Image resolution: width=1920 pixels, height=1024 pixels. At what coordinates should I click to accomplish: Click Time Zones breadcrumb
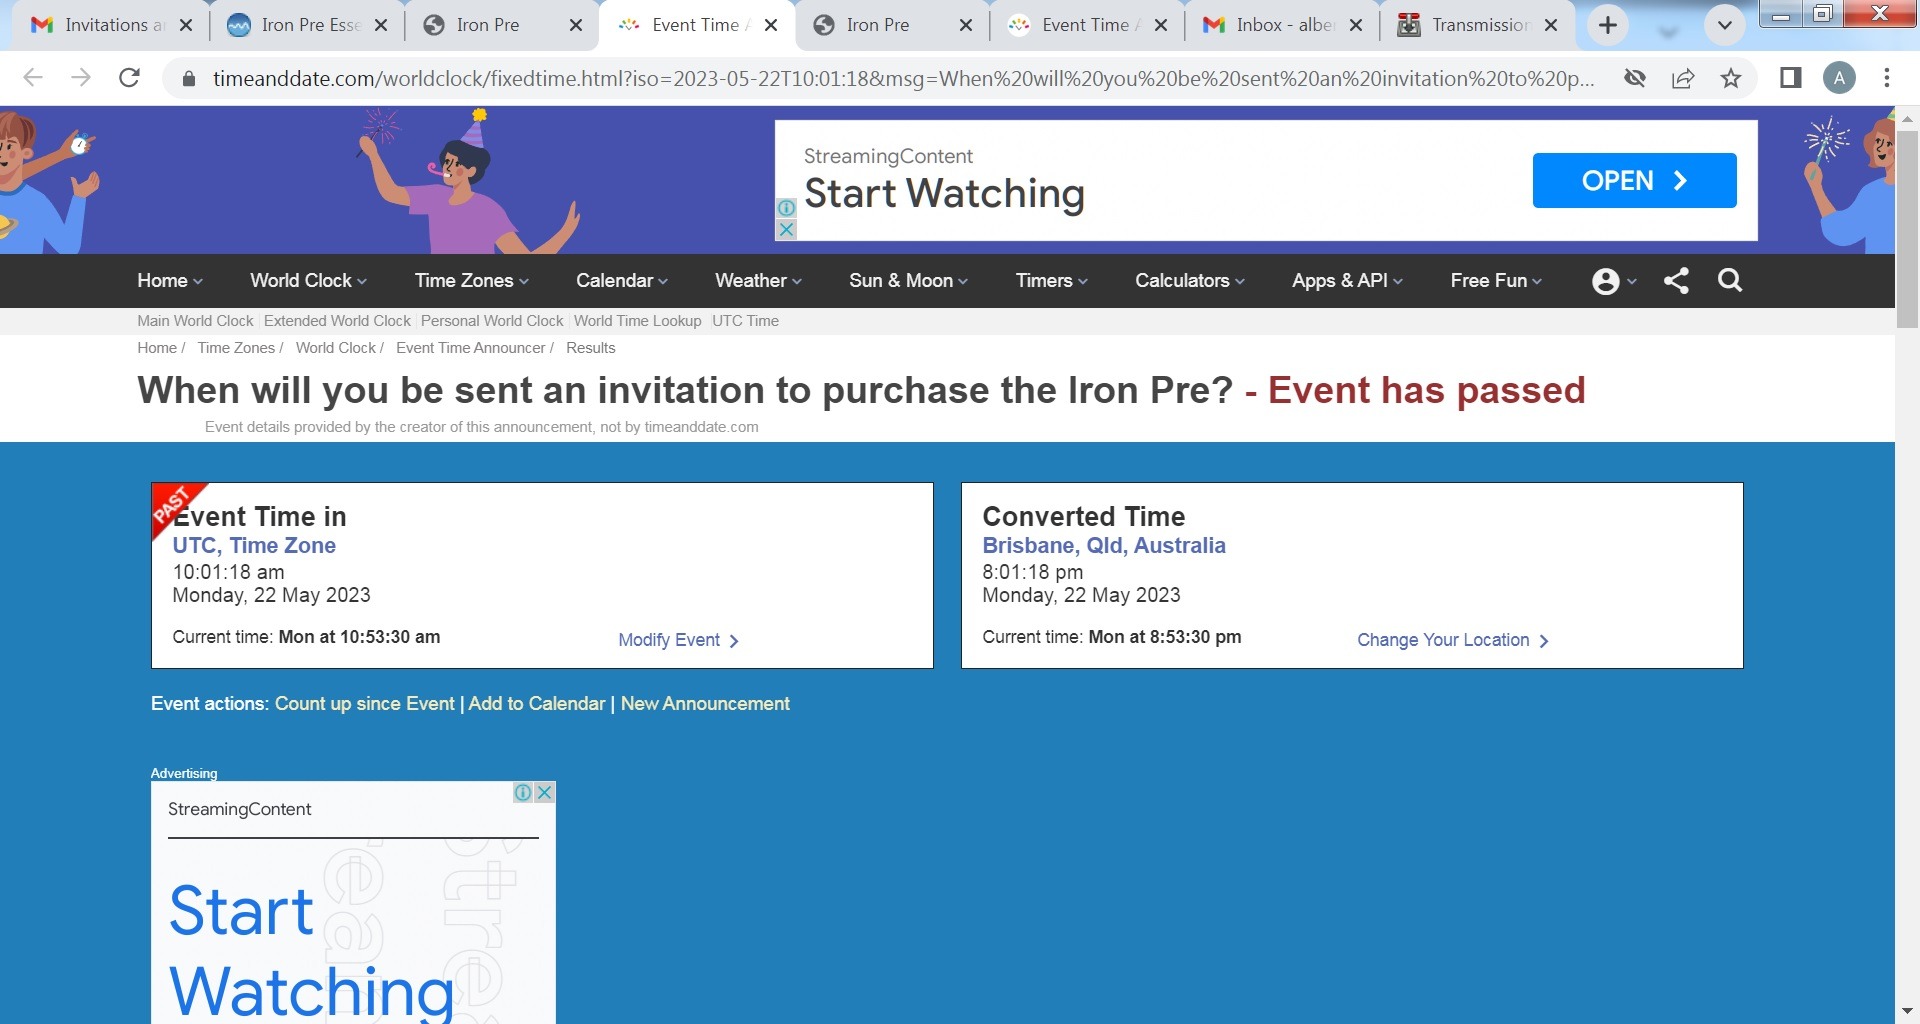click(x=236, y=348)
